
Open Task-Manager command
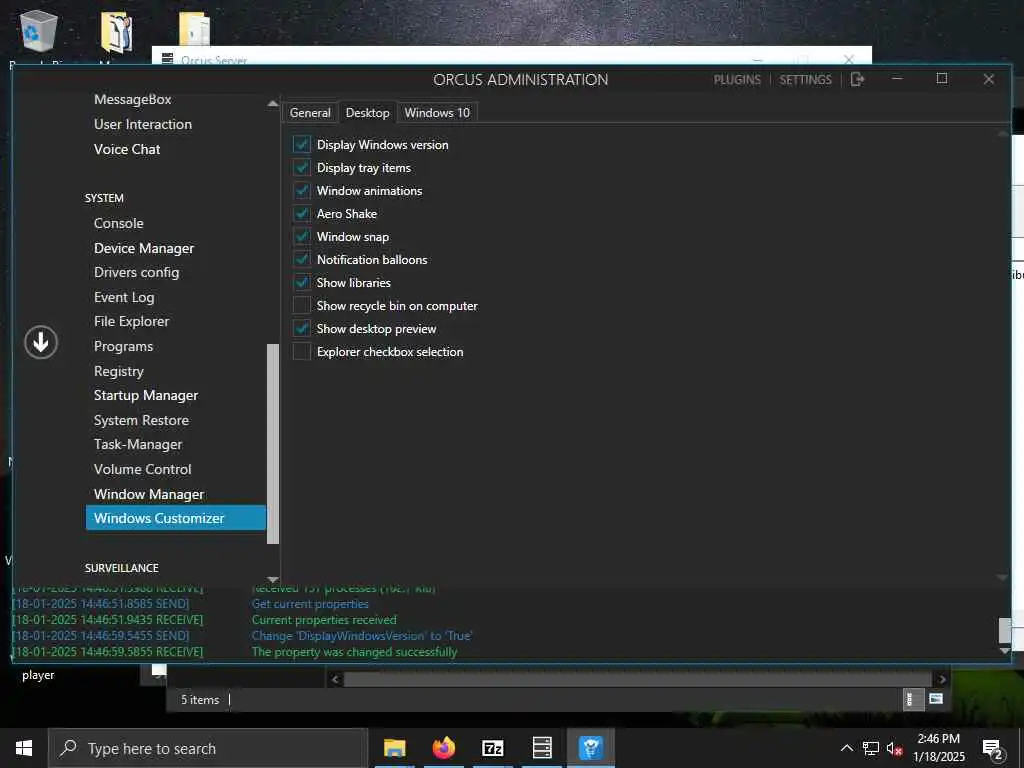click(138, 444)
